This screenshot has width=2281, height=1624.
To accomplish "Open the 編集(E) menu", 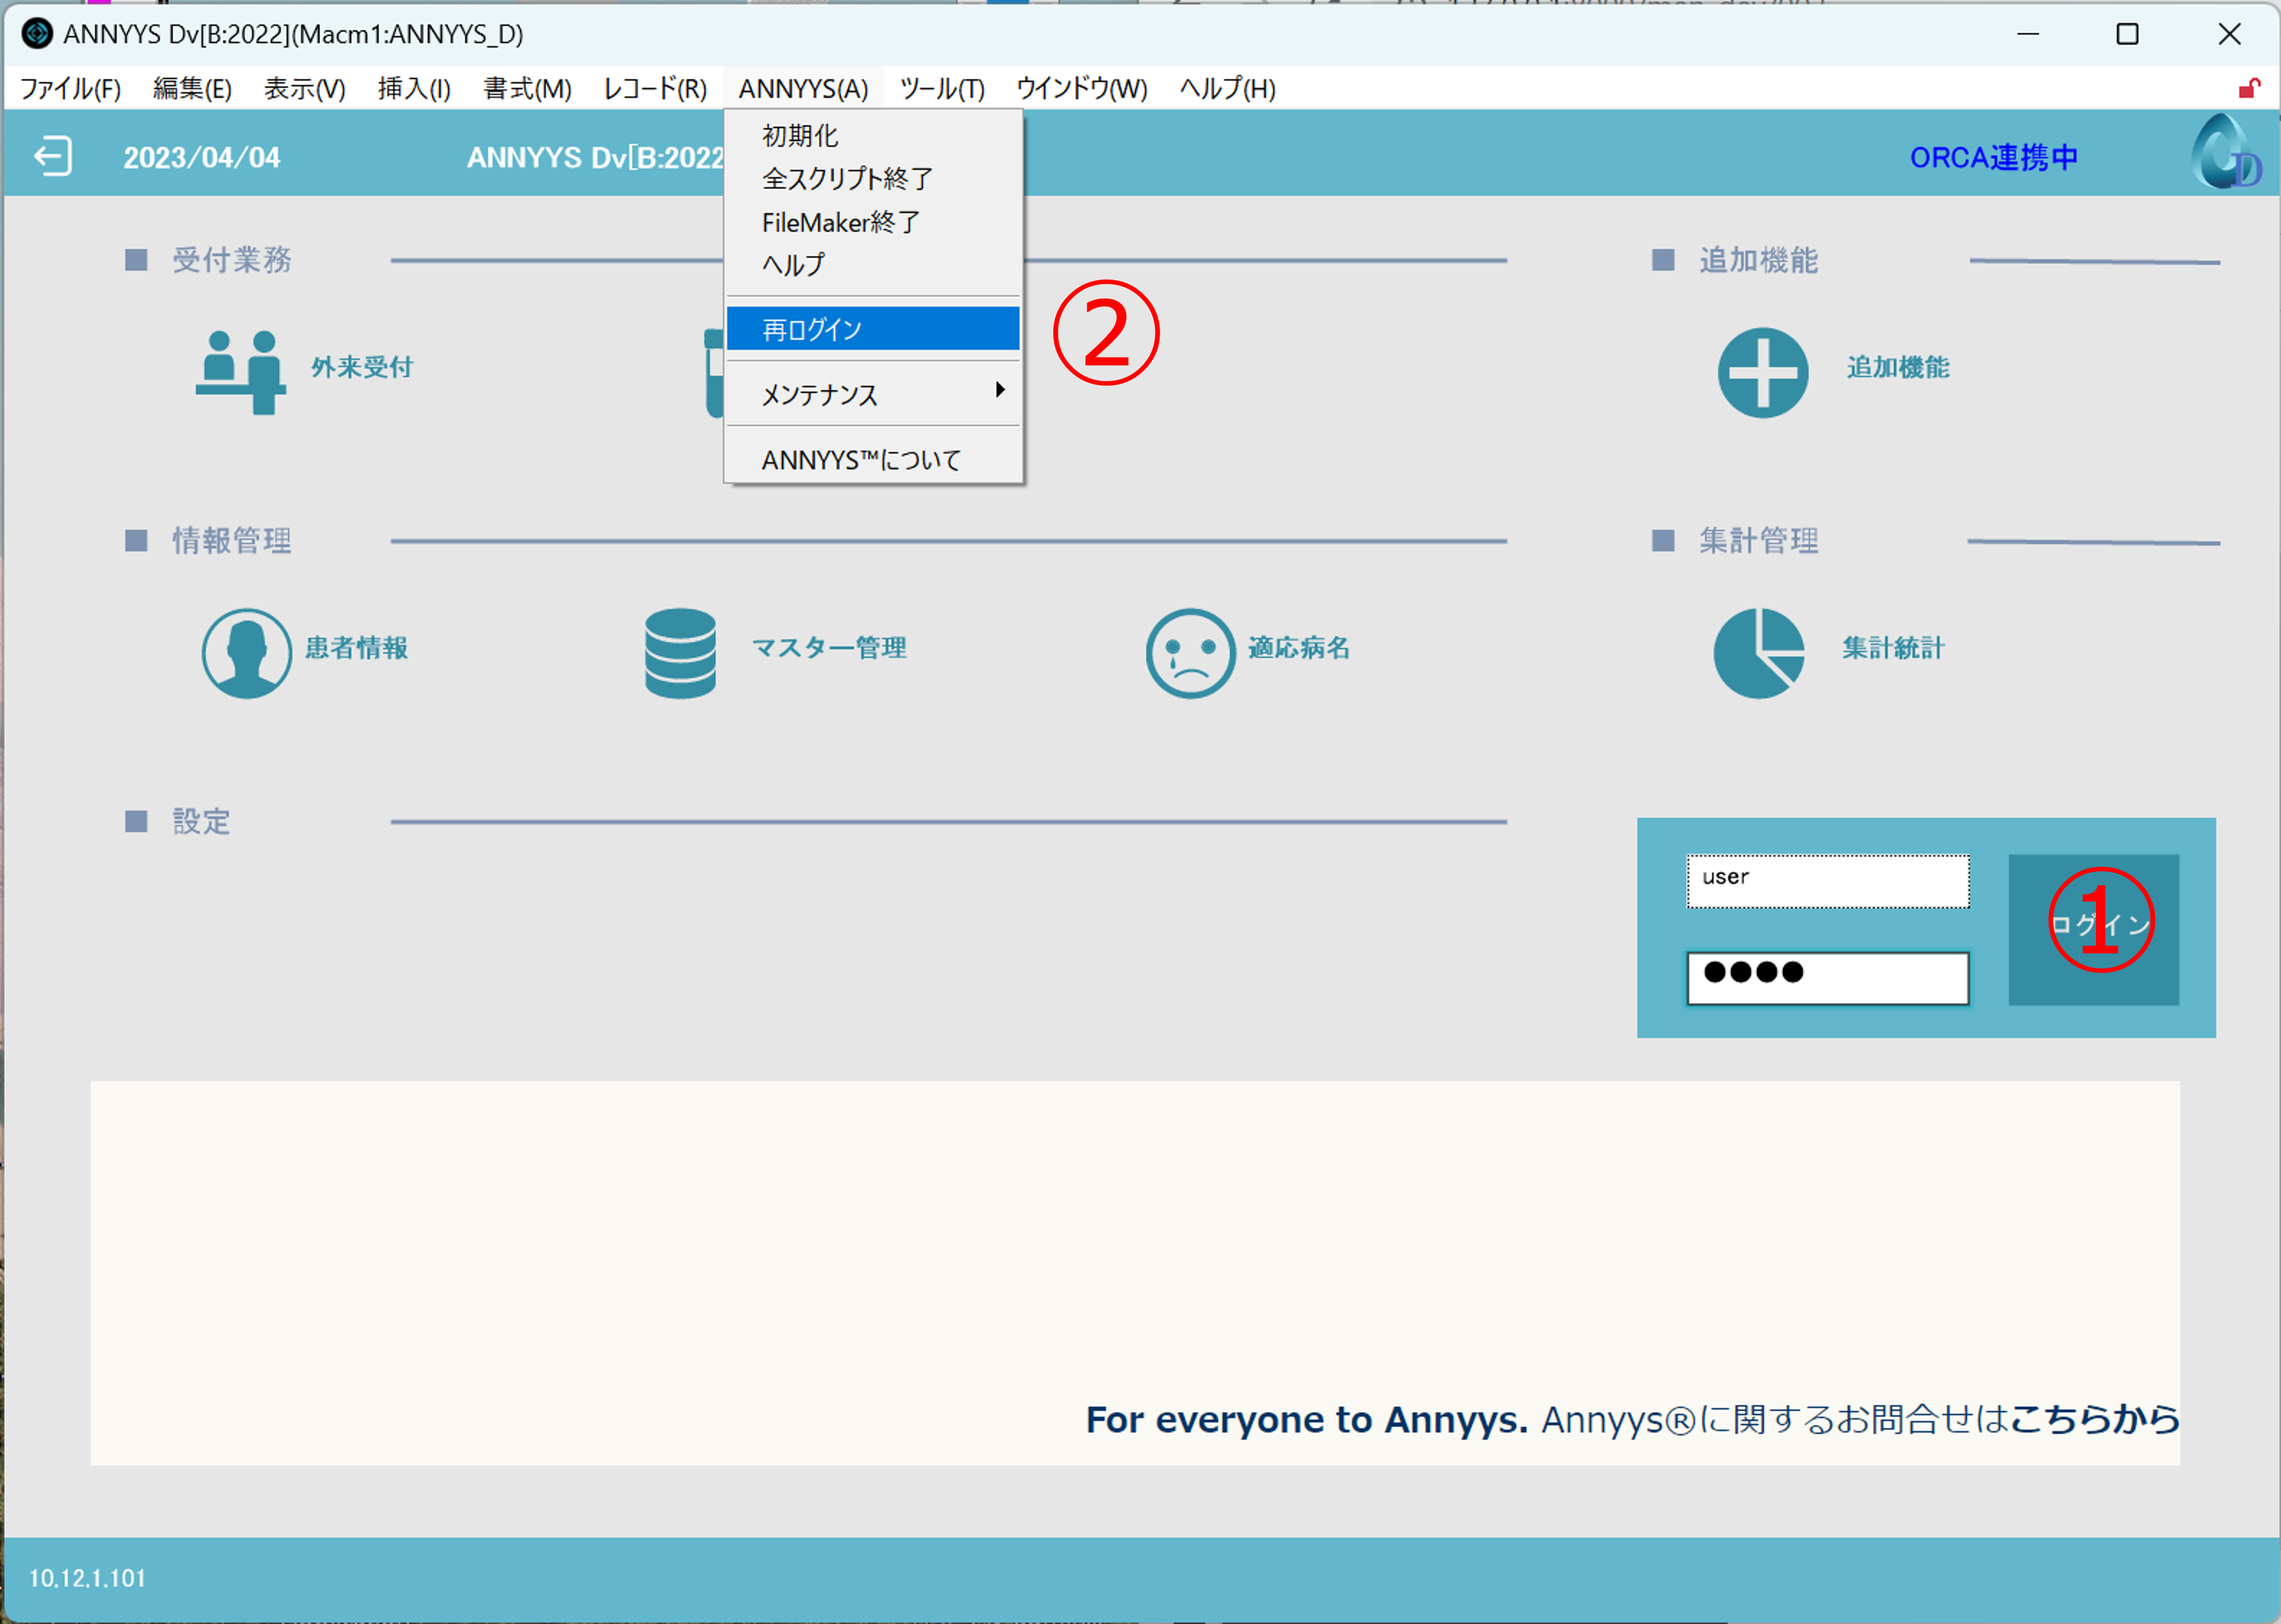I will (192, 89).
